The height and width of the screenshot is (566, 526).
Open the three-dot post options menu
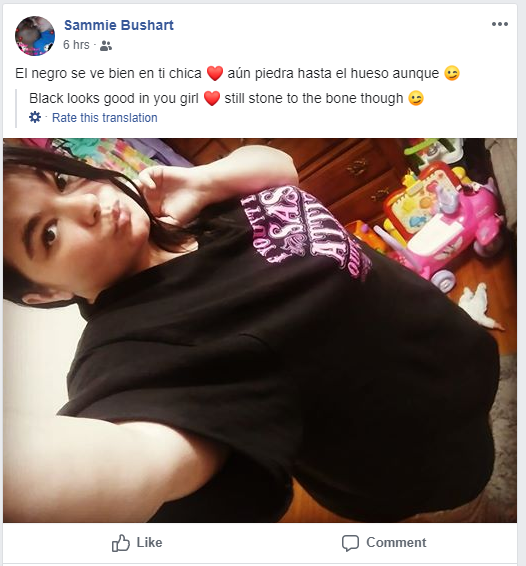tap(500, 24)
